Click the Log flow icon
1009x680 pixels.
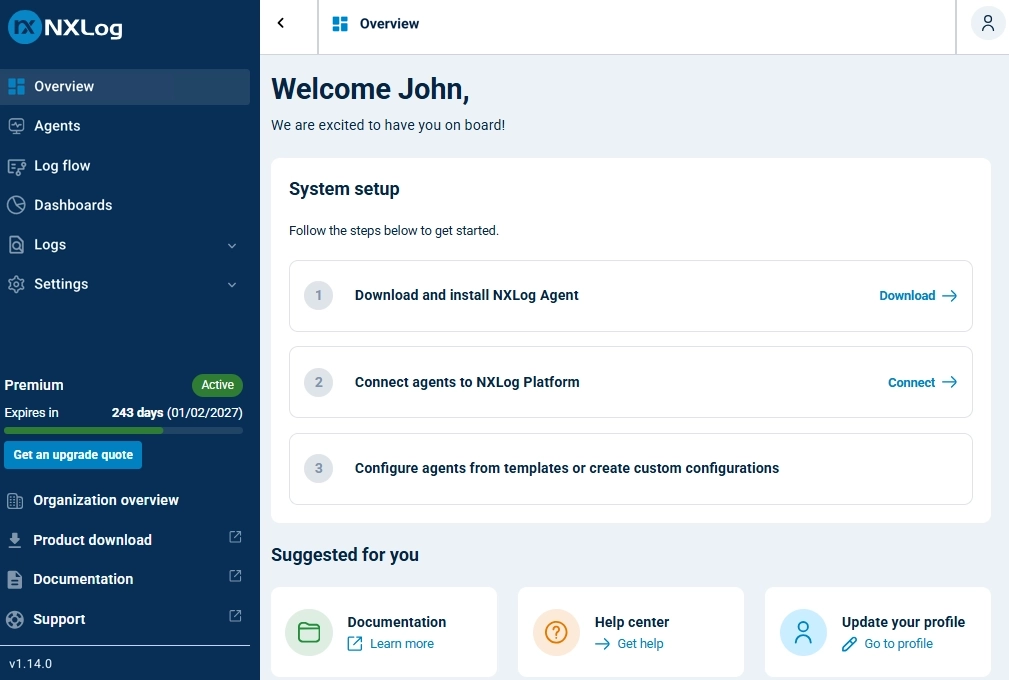tap(17, 167)
